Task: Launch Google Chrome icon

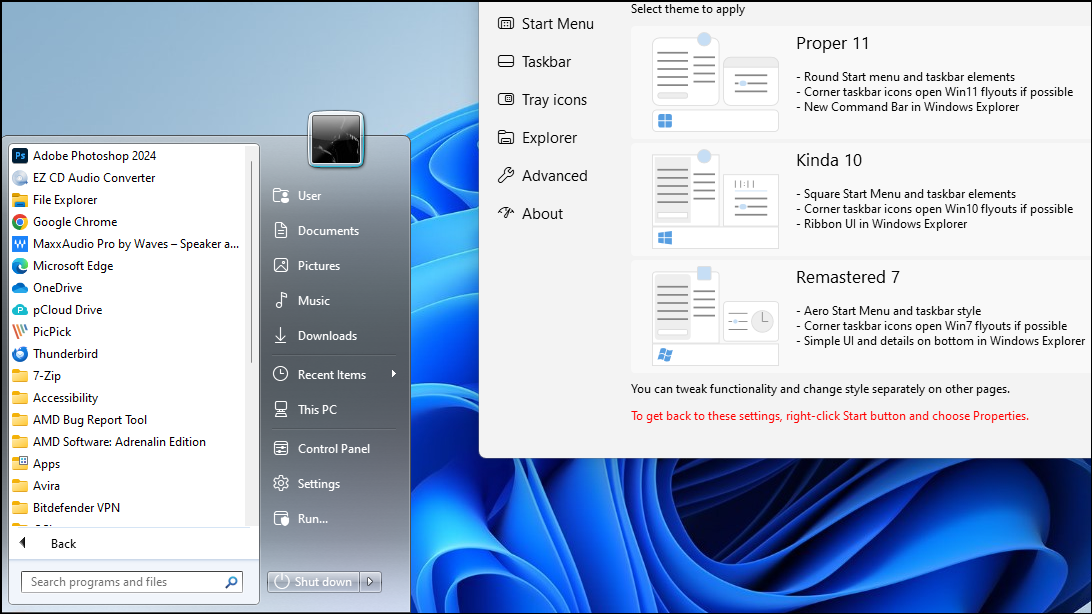Action: [20, 222]
